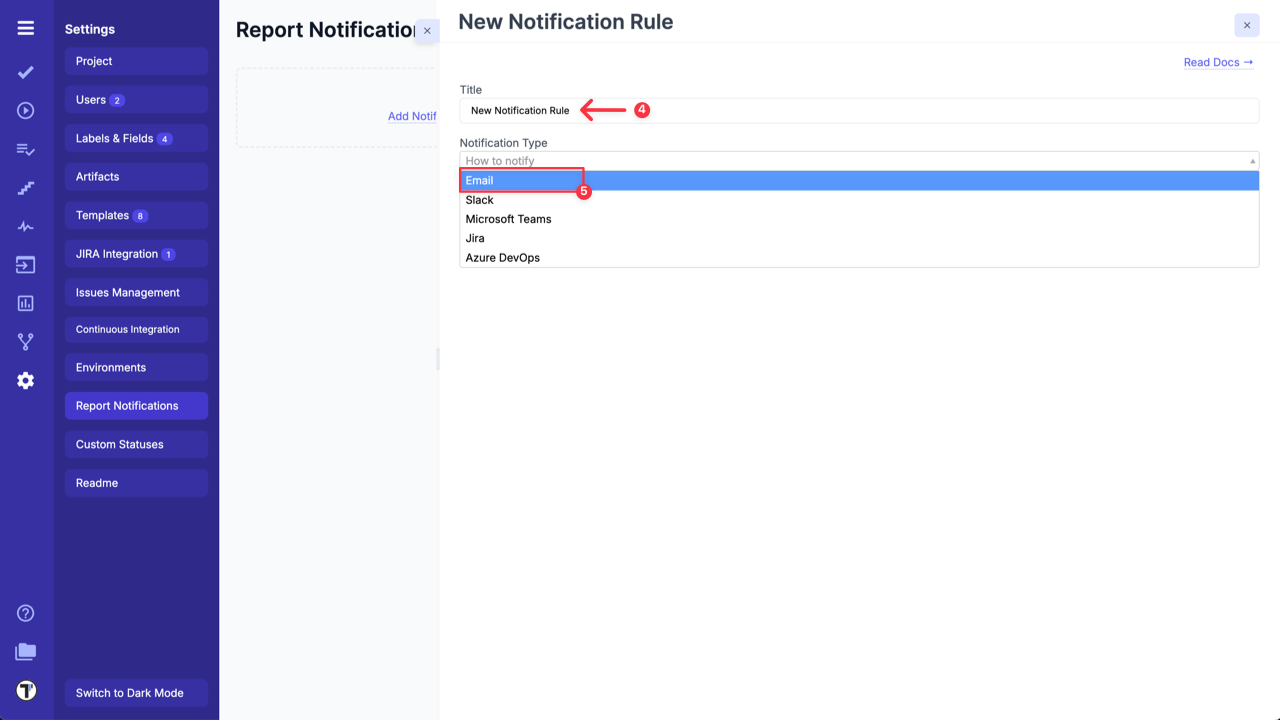1280x720 pixels.
Task: Click the Projects folder icon
Action: [25, 651]
